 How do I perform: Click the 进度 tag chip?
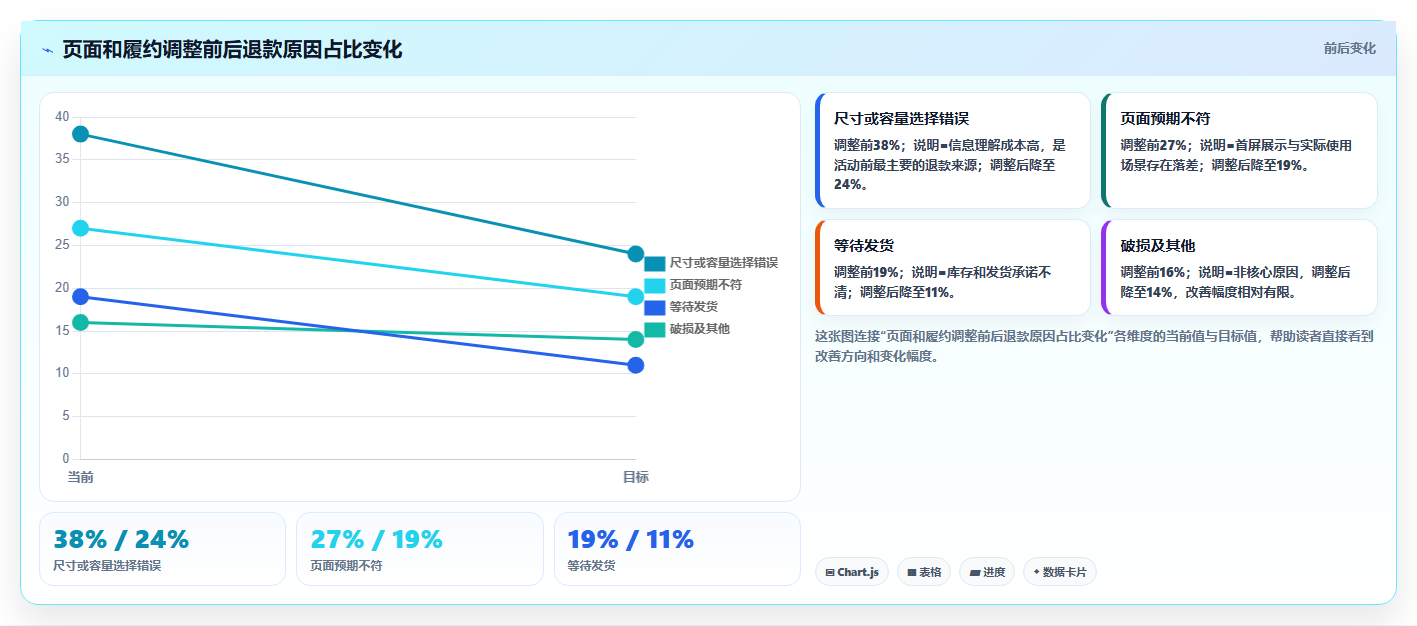point(987,572)
